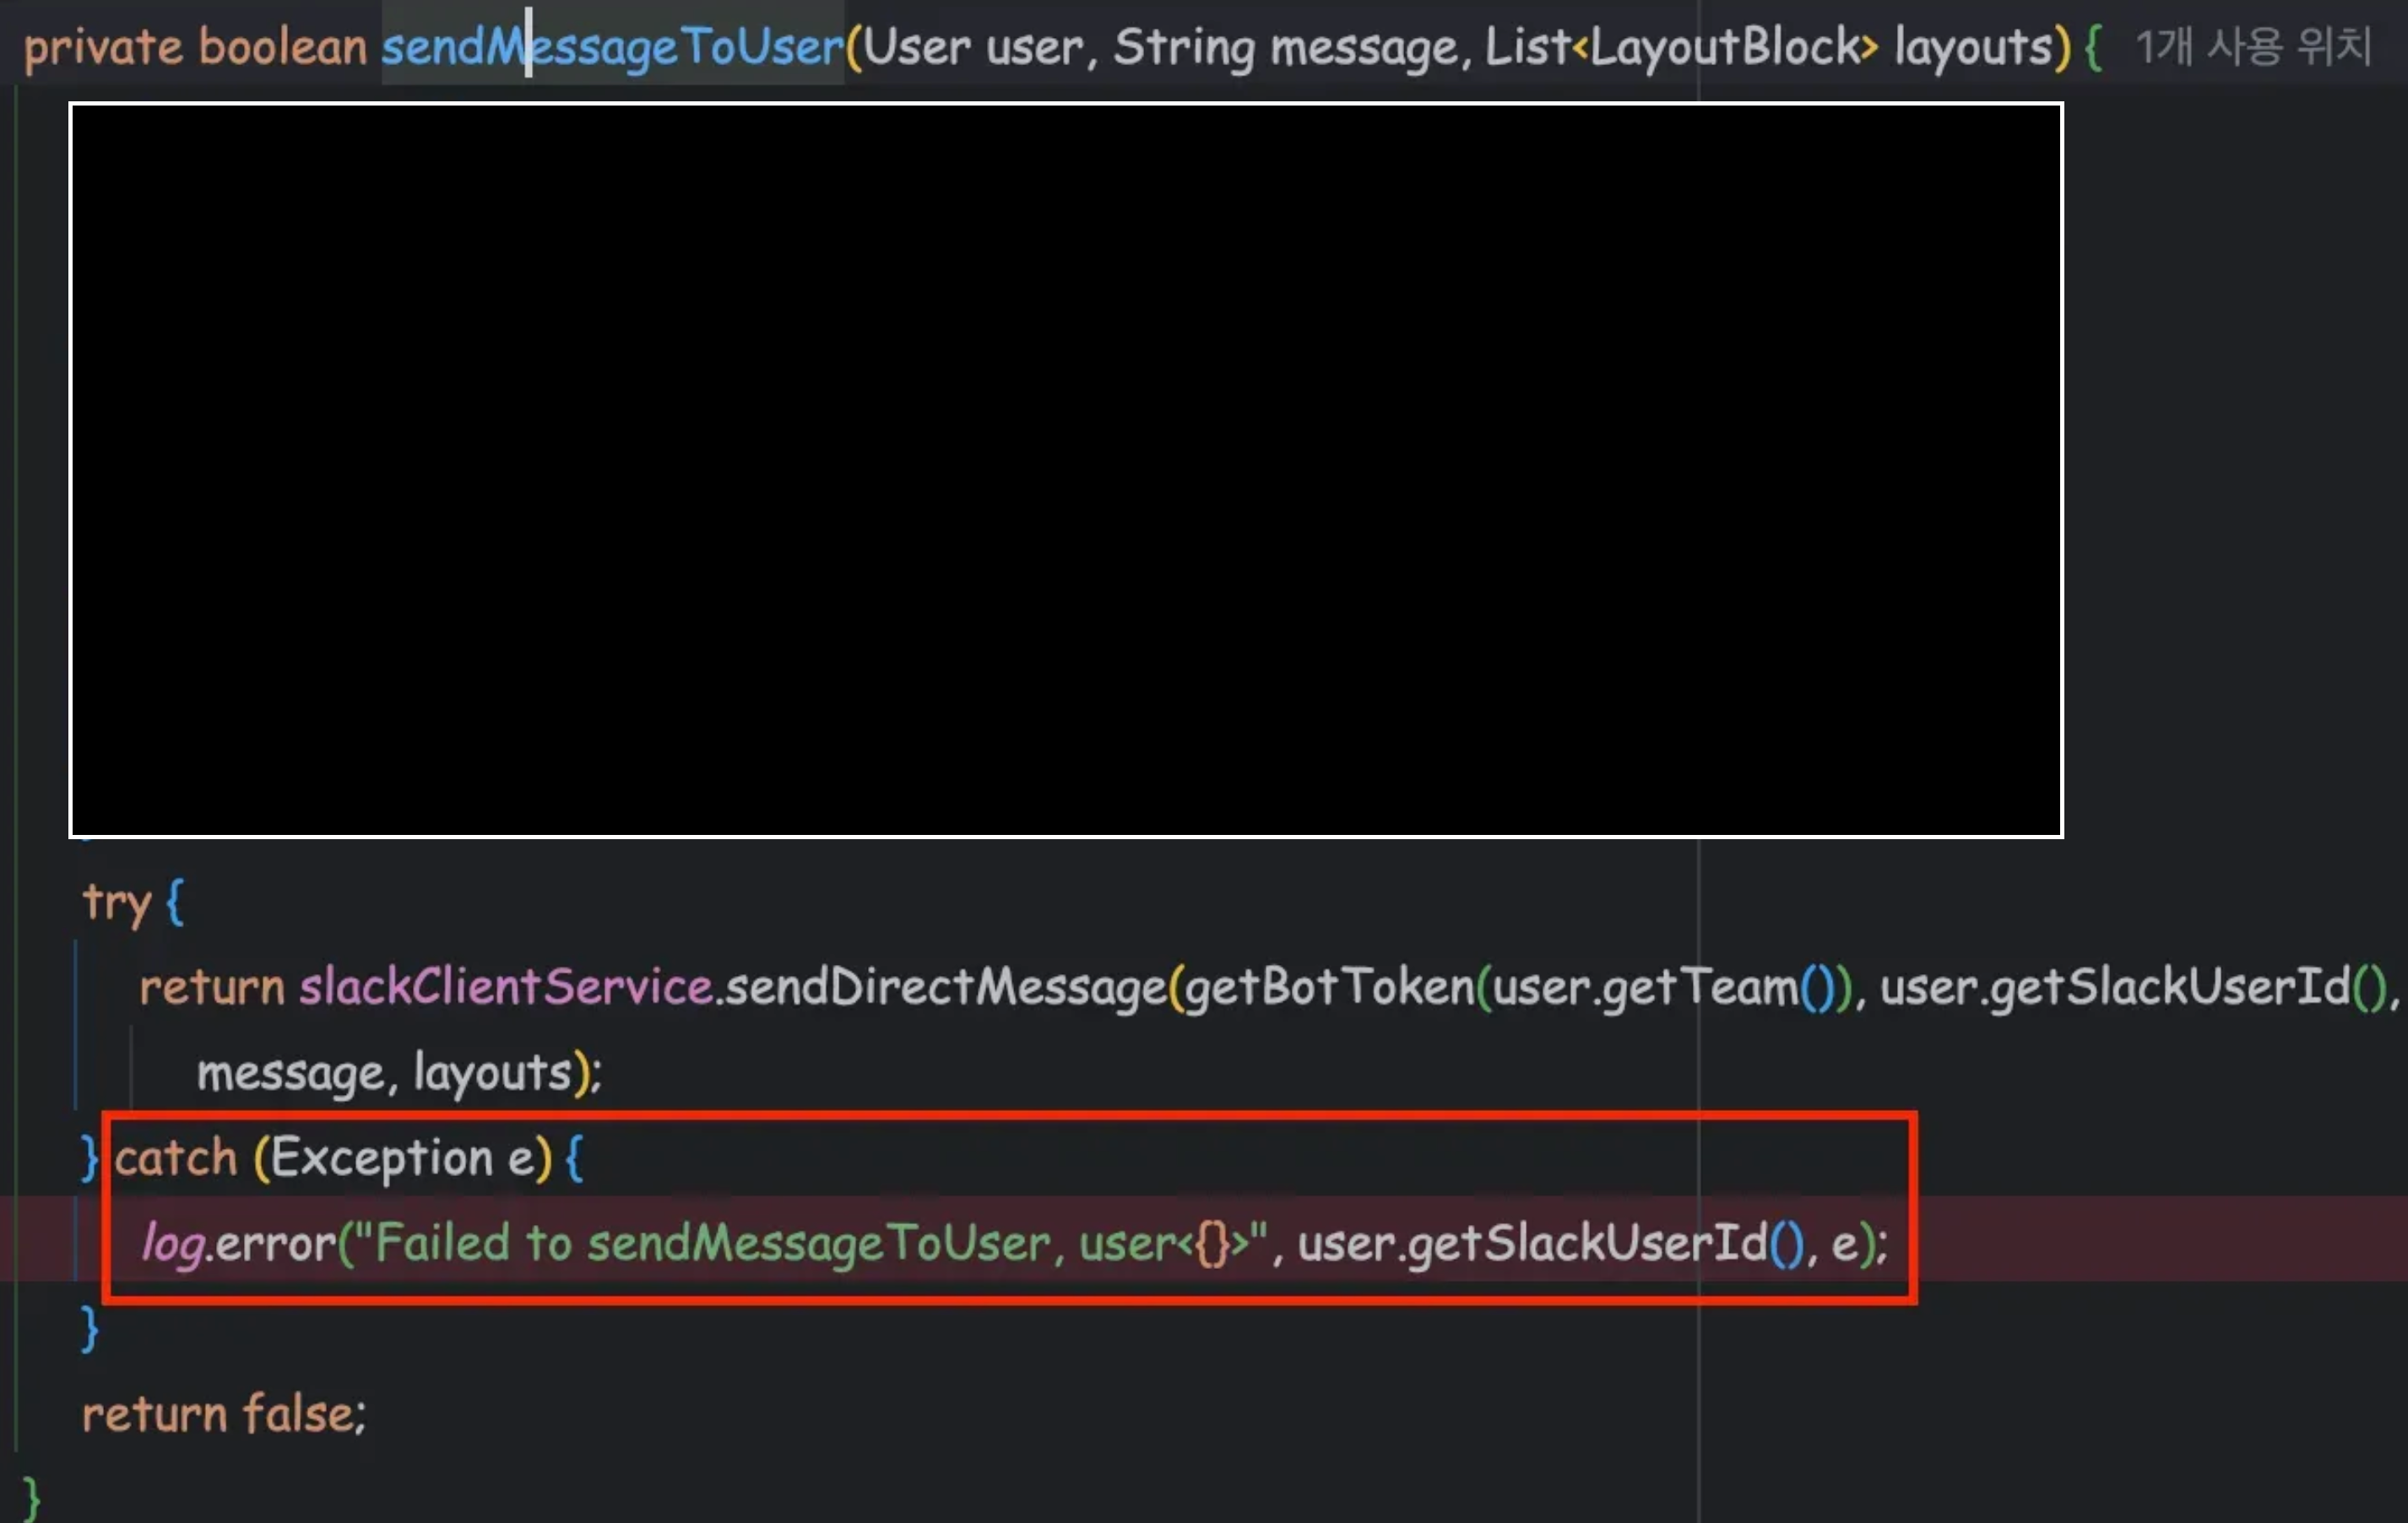Click the 'private' keyword

[103, 48]
